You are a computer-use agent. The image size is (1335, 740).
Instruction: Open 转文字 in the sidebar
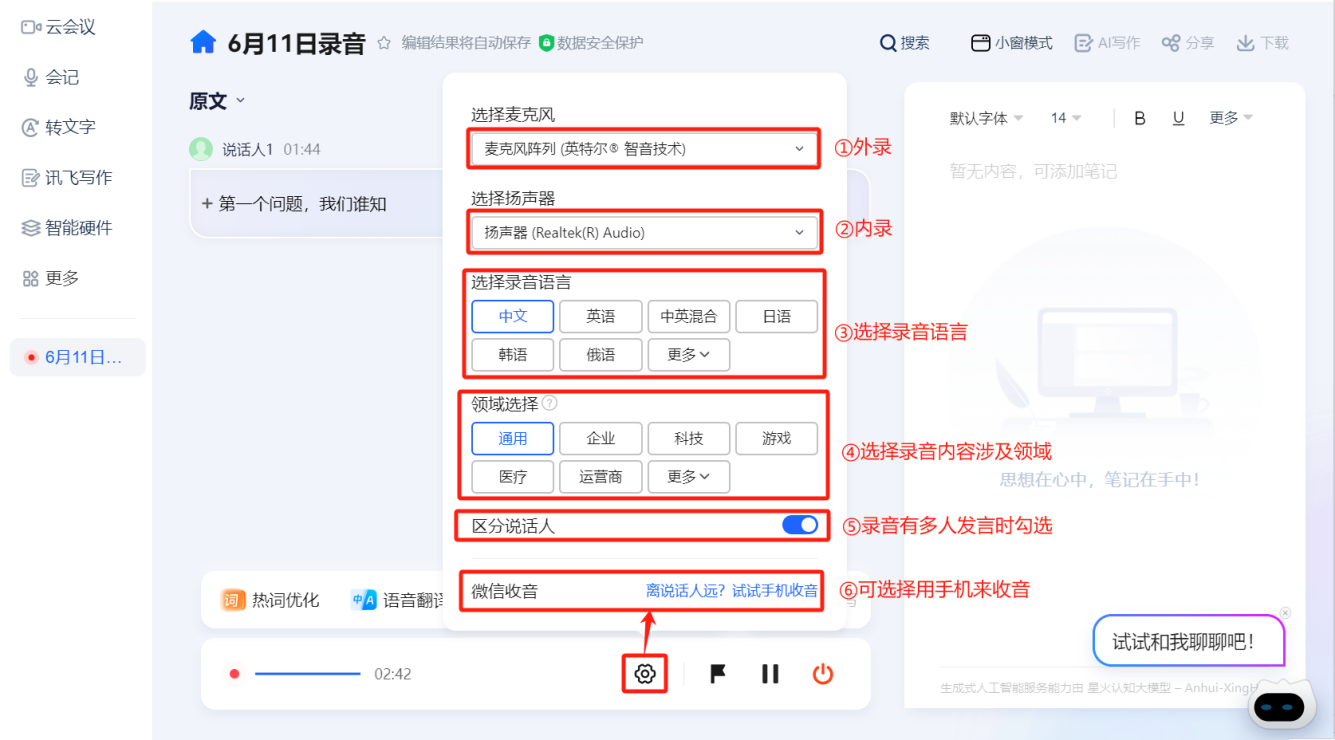coord(59,127)
